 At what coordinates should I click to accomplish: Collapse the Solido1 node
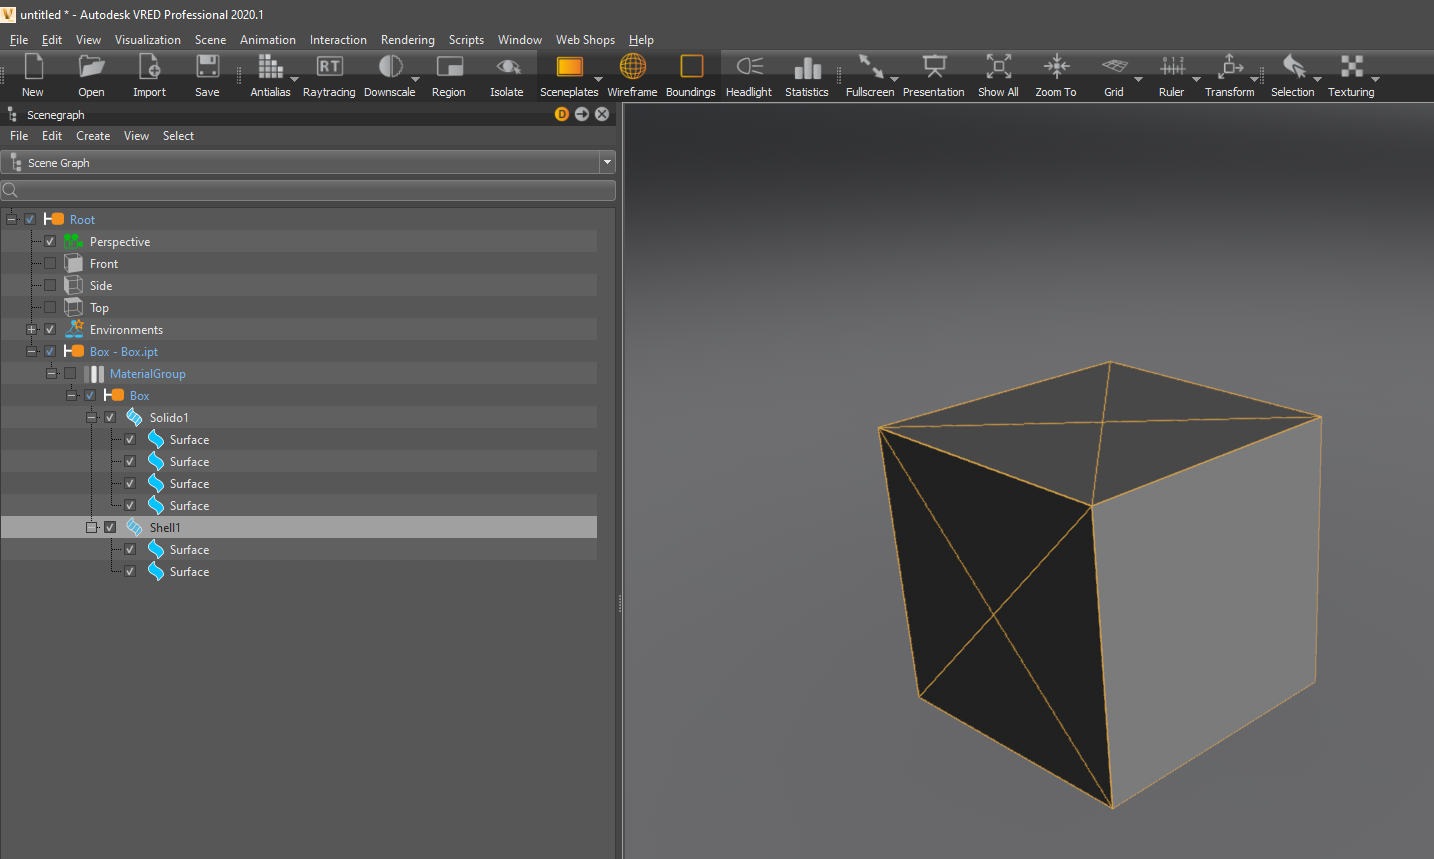pos(91,417)
